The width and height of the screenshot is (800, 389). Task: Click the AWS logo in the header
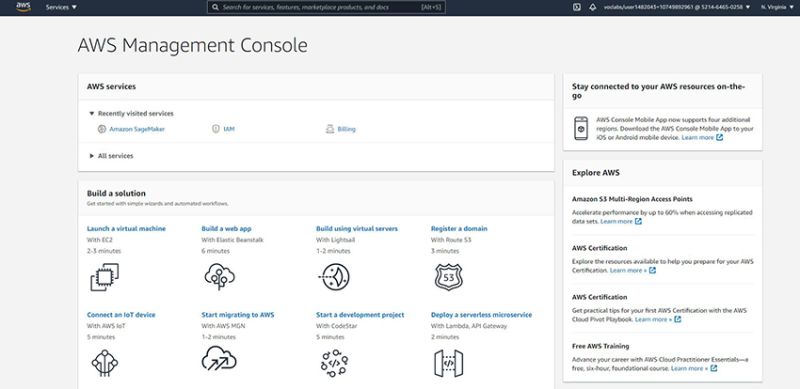(x=23, y=7)
